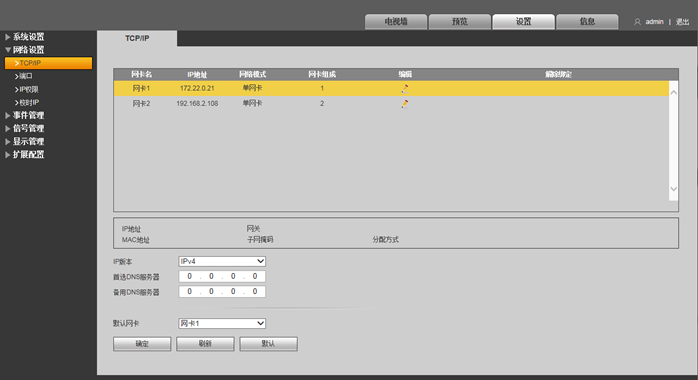The image size is (698, 380).
Task: Open the 默认网卡 dropdown
Action: click(222, 323)
